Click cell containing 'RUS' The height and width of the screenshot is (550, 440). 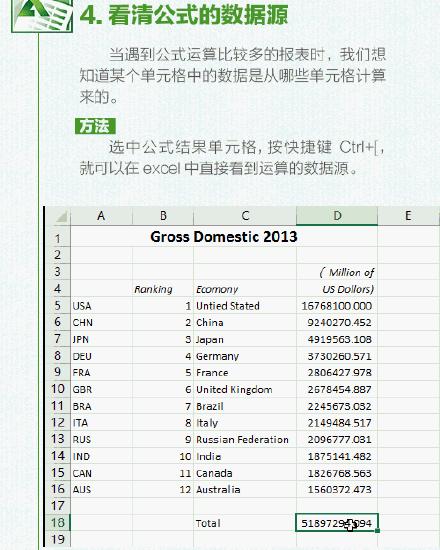(x=101, y=440)
